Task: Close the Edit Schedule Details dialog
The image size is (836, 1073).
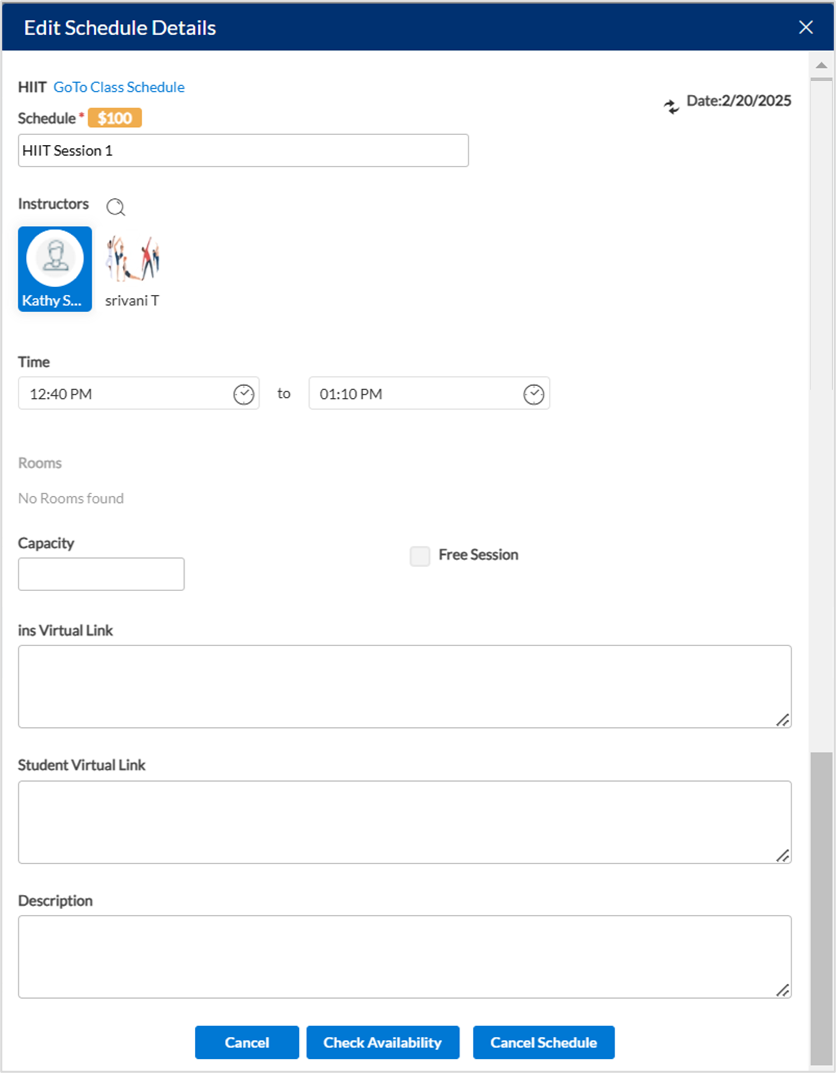Action: pos(806,27)
